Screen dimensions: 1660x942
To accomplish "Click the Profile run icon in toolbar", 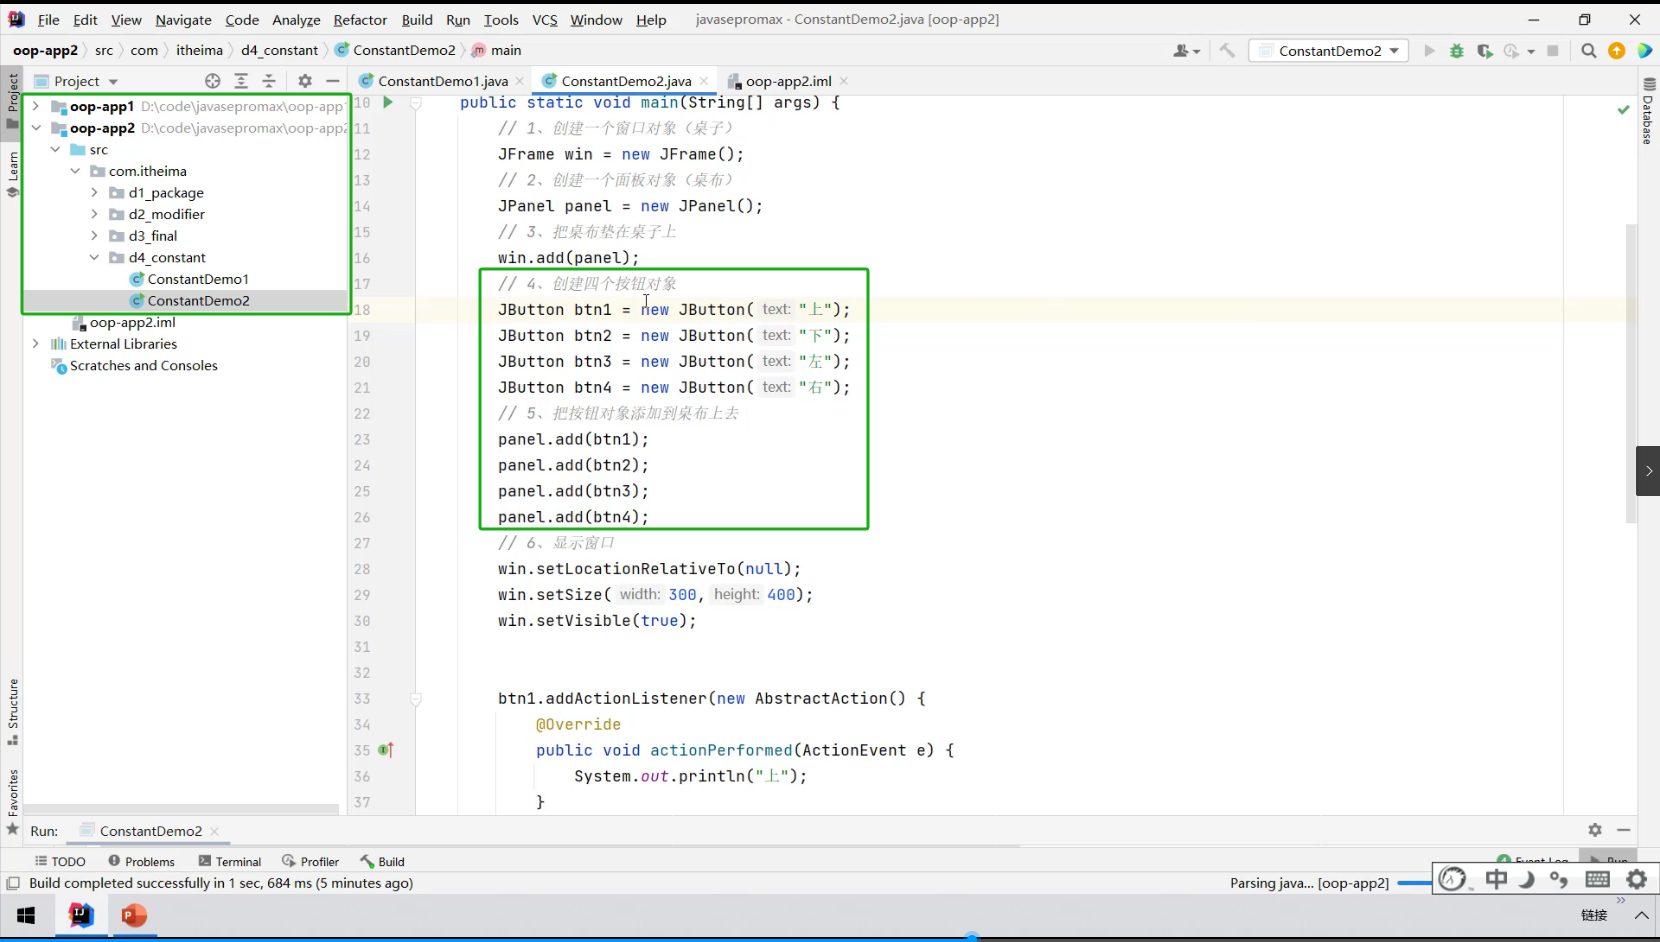I will [1511, 51].
